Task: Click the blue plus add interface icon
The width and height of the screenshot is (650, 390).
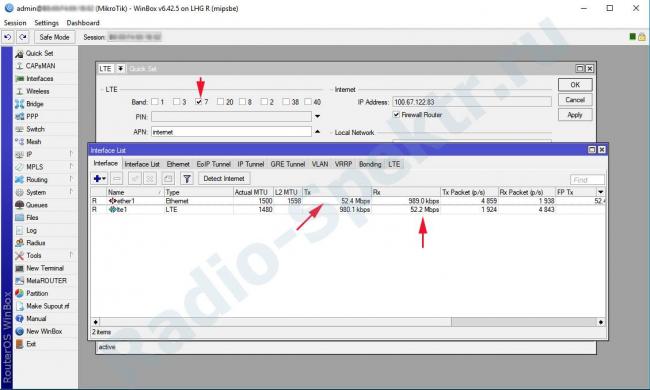Action: [x=99, y=179]
